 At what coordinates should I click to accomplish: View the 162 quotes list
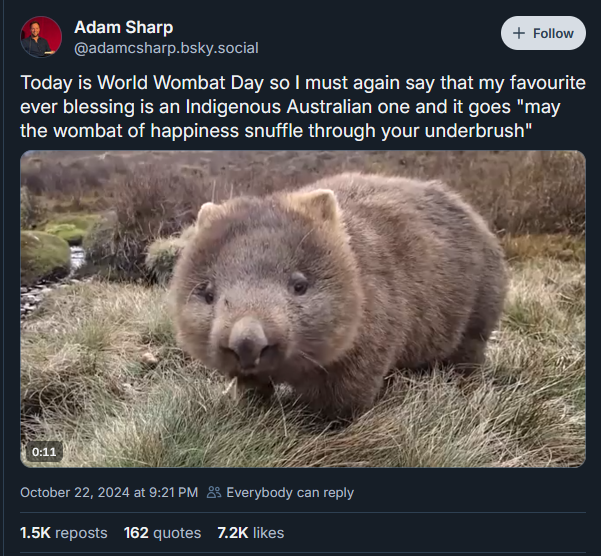[x=162, y=533]
